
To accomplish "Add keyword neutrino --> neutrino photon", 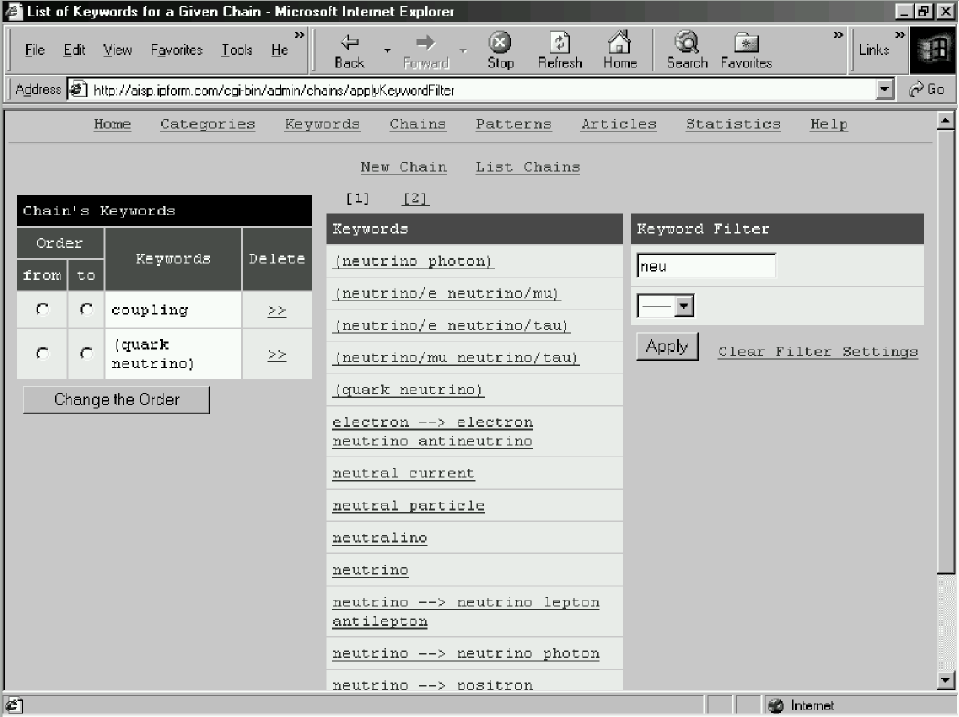I will [466, 653].
